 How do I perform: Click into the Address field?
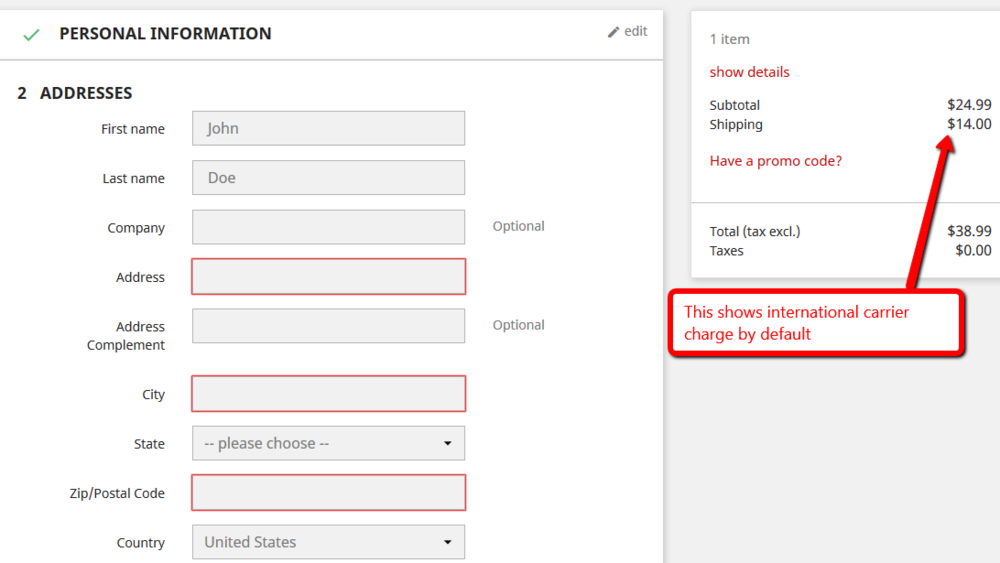(x=328, y=277)
